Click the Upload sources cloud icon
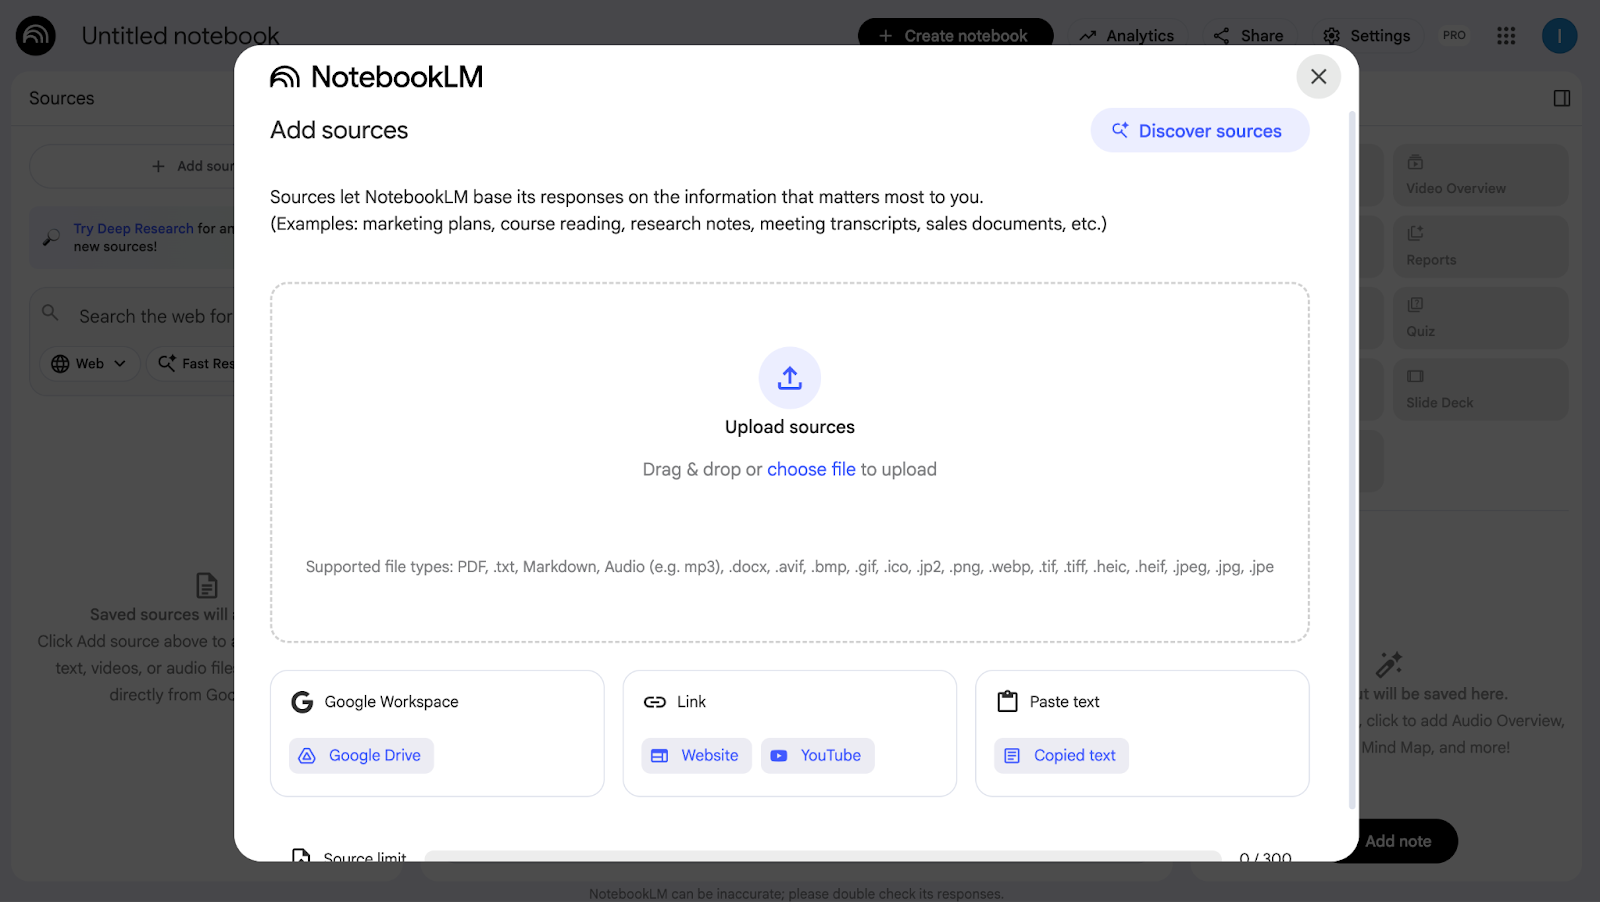The image size is (1600, 902). [x=789, y=378]
